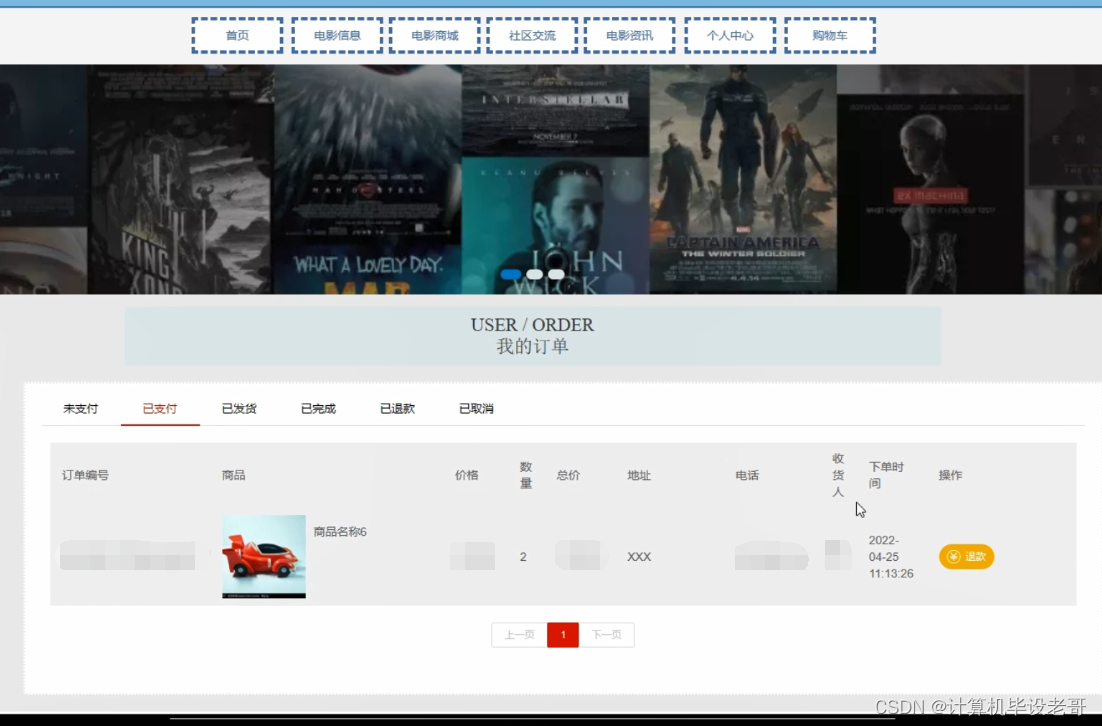Click the coin icon in 退款 button
The height and width of the screenshot is (726, 1102).
tap(954, 557)
